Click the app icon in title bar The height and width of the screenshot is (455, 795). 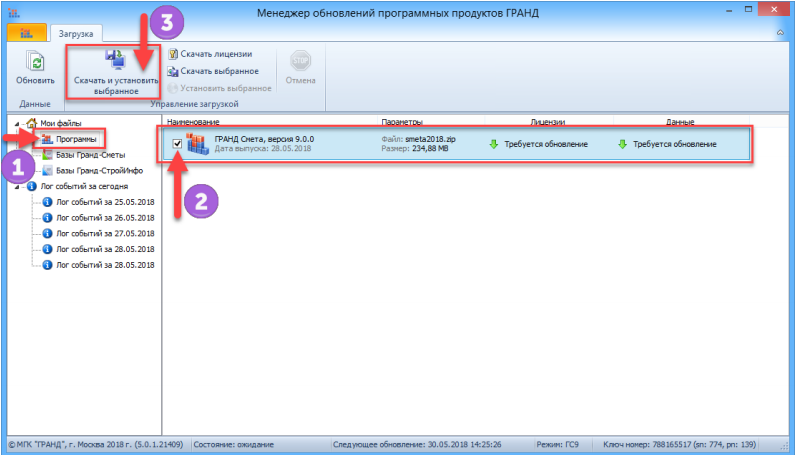14,12
